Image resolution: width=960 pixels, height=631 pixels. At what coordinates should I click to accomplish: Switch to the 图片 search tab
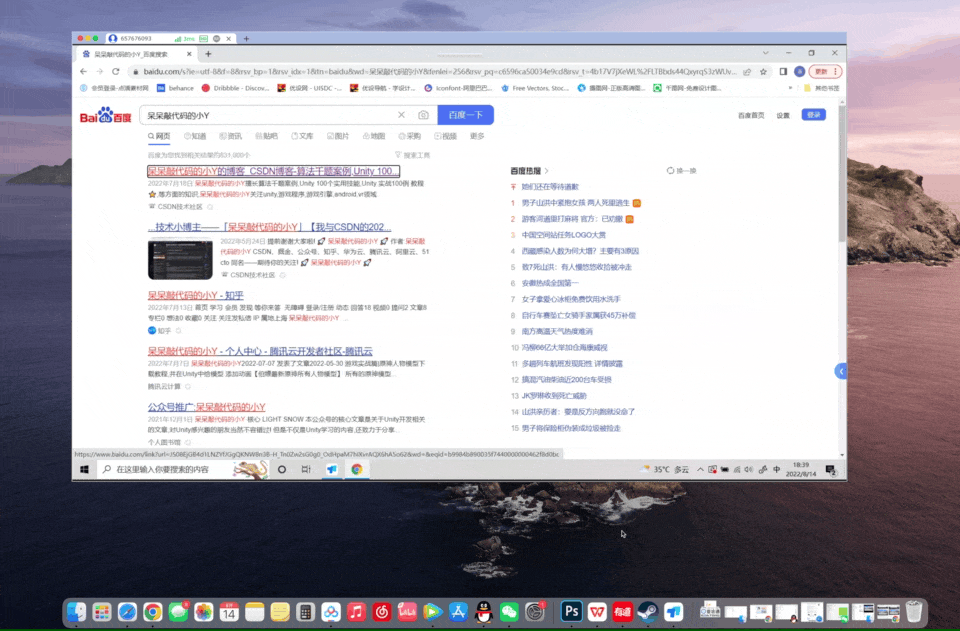click(x=337, y=135)
